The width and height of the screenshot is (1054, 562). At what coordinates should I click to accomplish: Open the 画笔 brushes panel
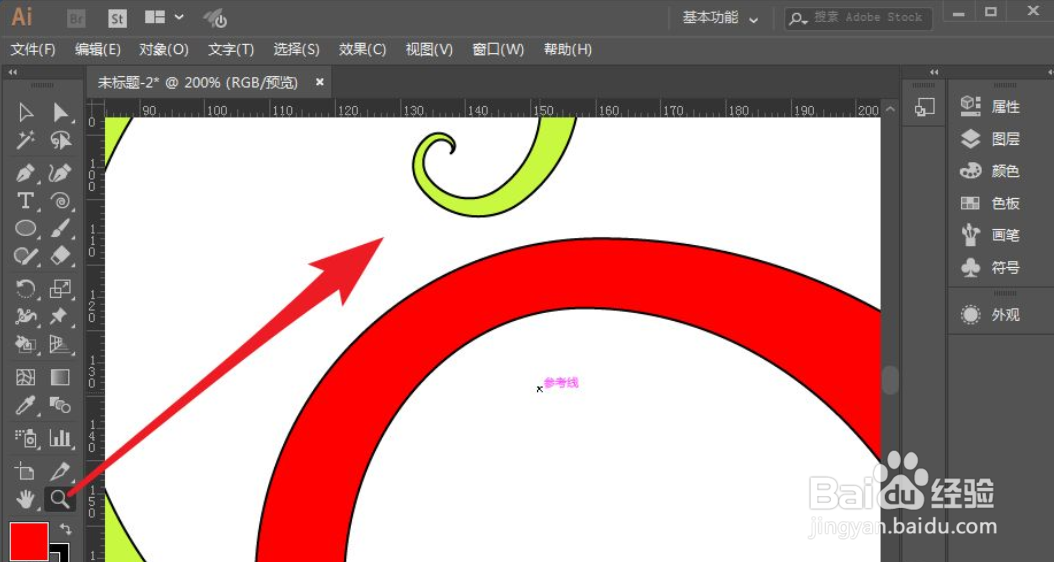click(991, 235)
